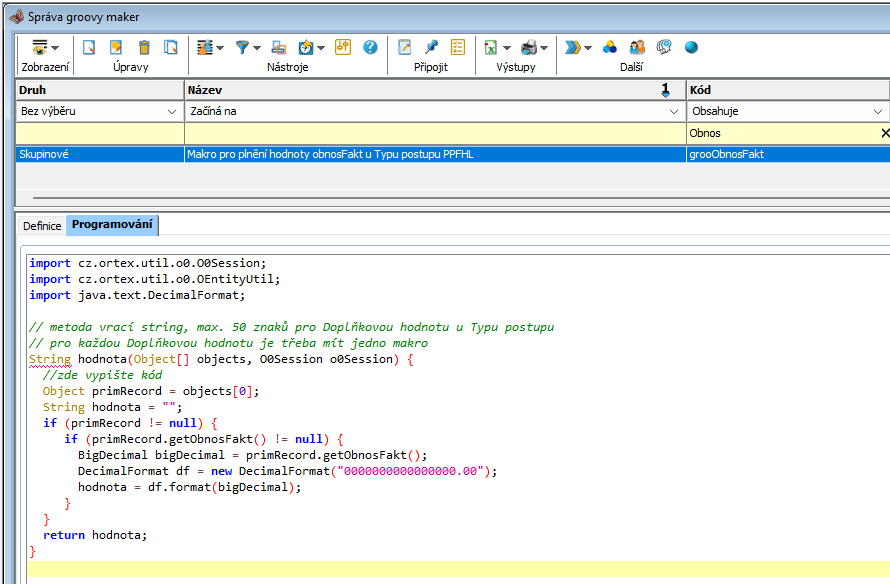Screen dimensions: 890x584
Task: Click the blue help question mark icon
Action: tap(370, 47)
